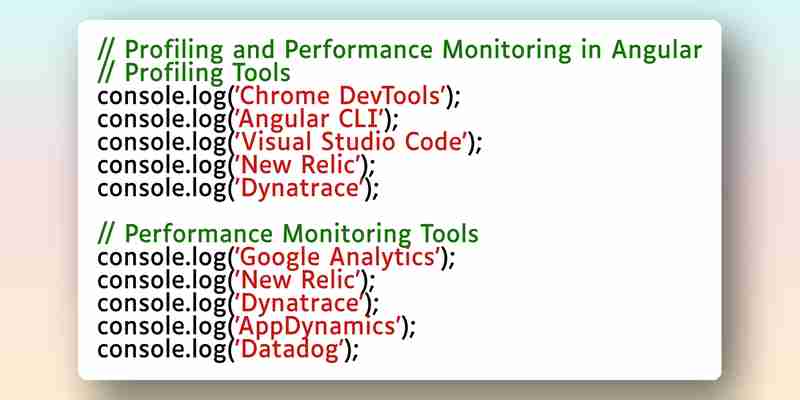Click console.log before 'AppDynamics'
The width and height of the screenshot is (800, 400).
point(162,327)
